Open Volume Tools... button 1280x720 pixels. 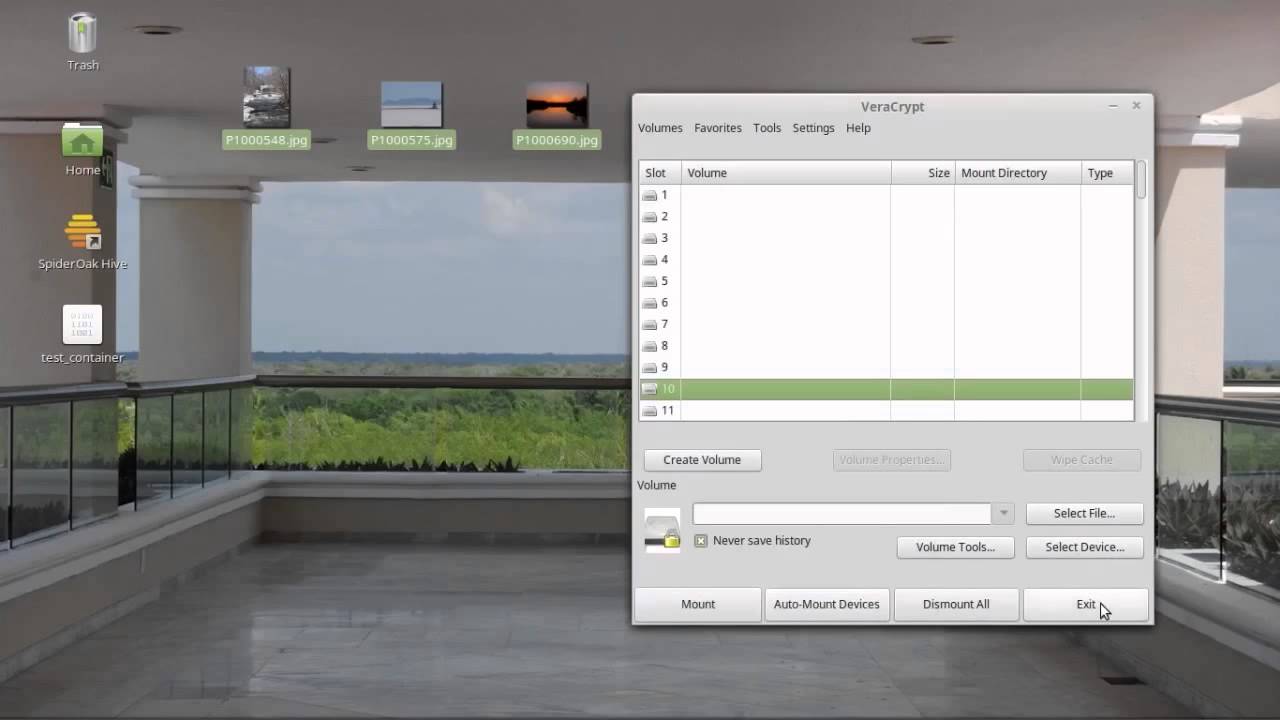click(x=955, y=547)
